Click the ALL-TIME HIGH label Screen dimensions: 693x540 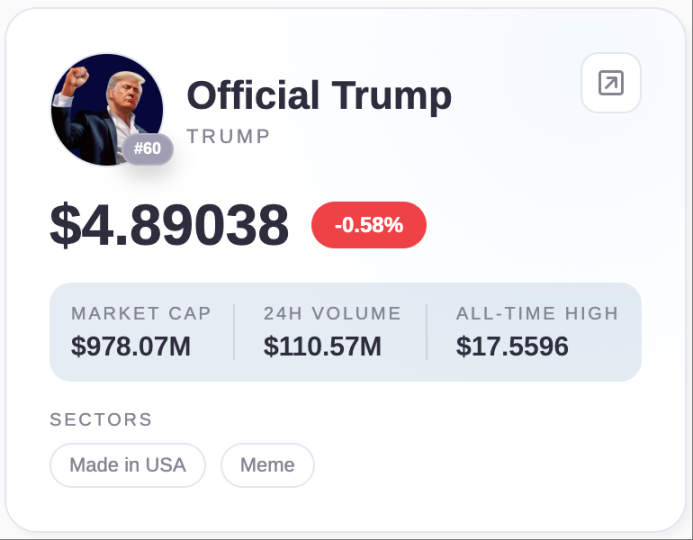coord(537,313)
